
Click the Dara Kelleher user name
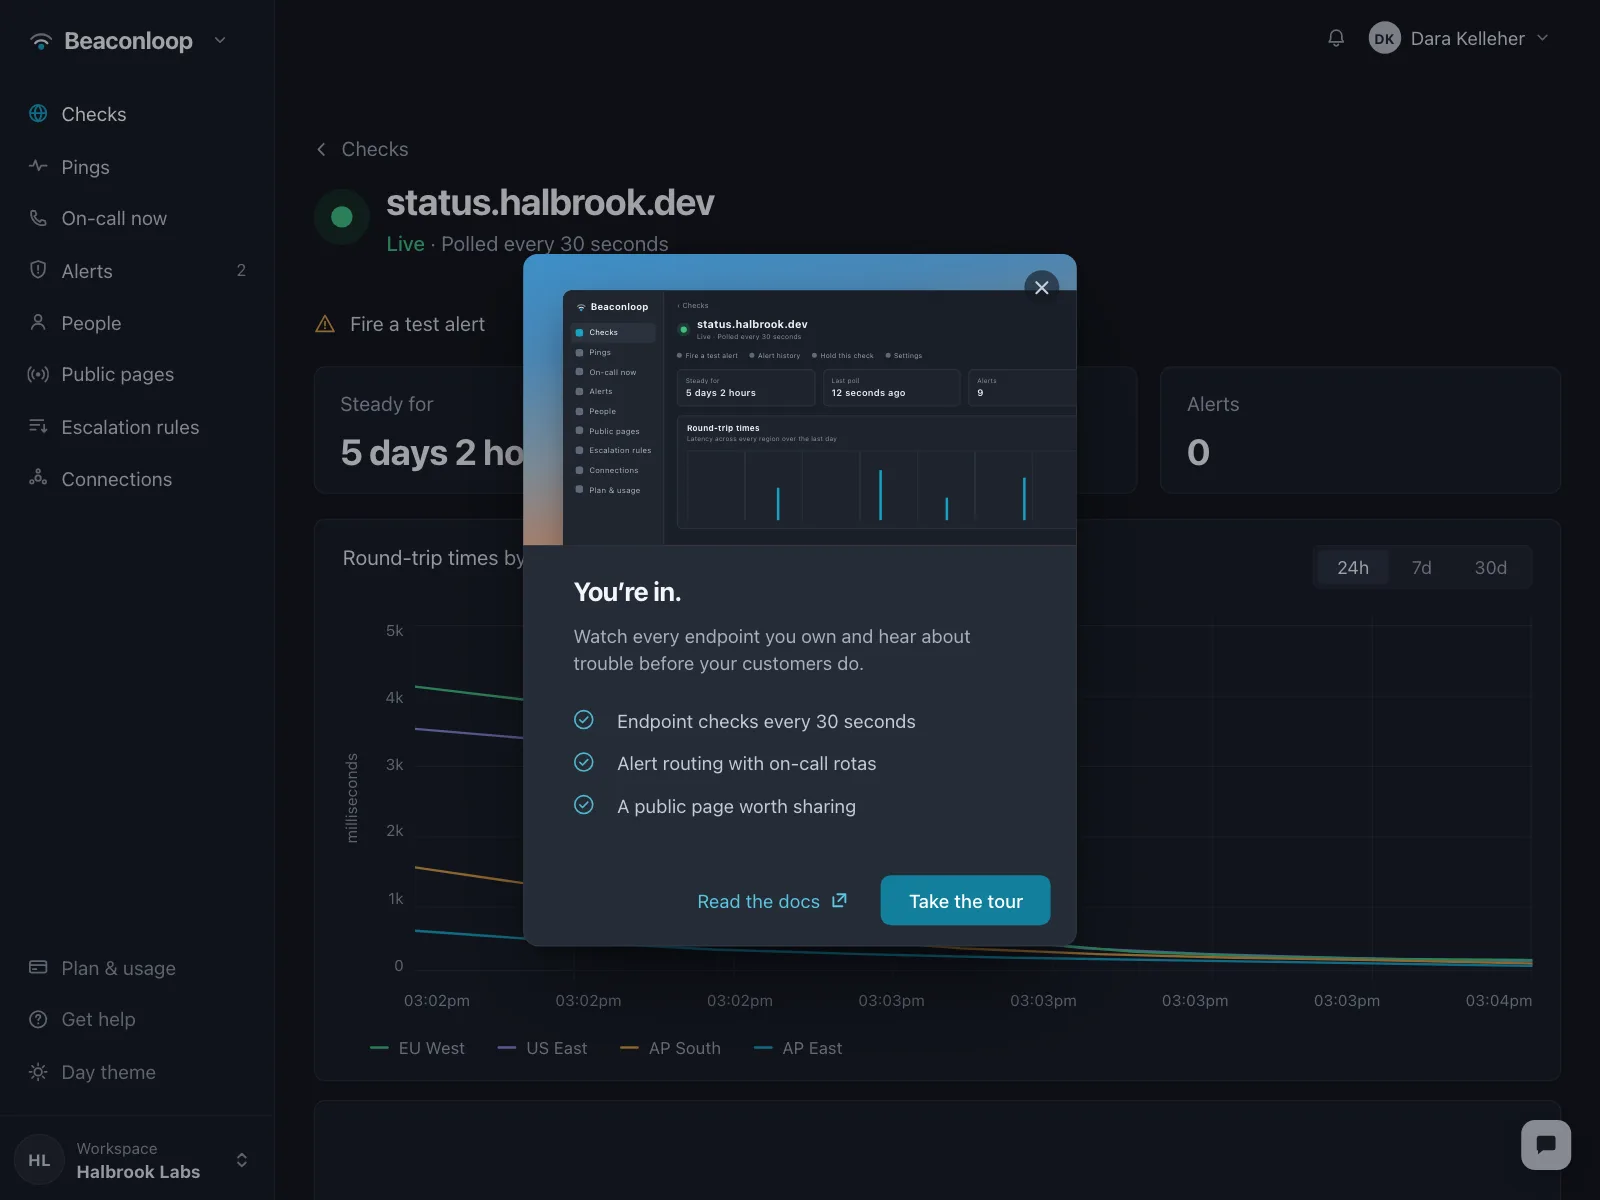pos(1467,38)
